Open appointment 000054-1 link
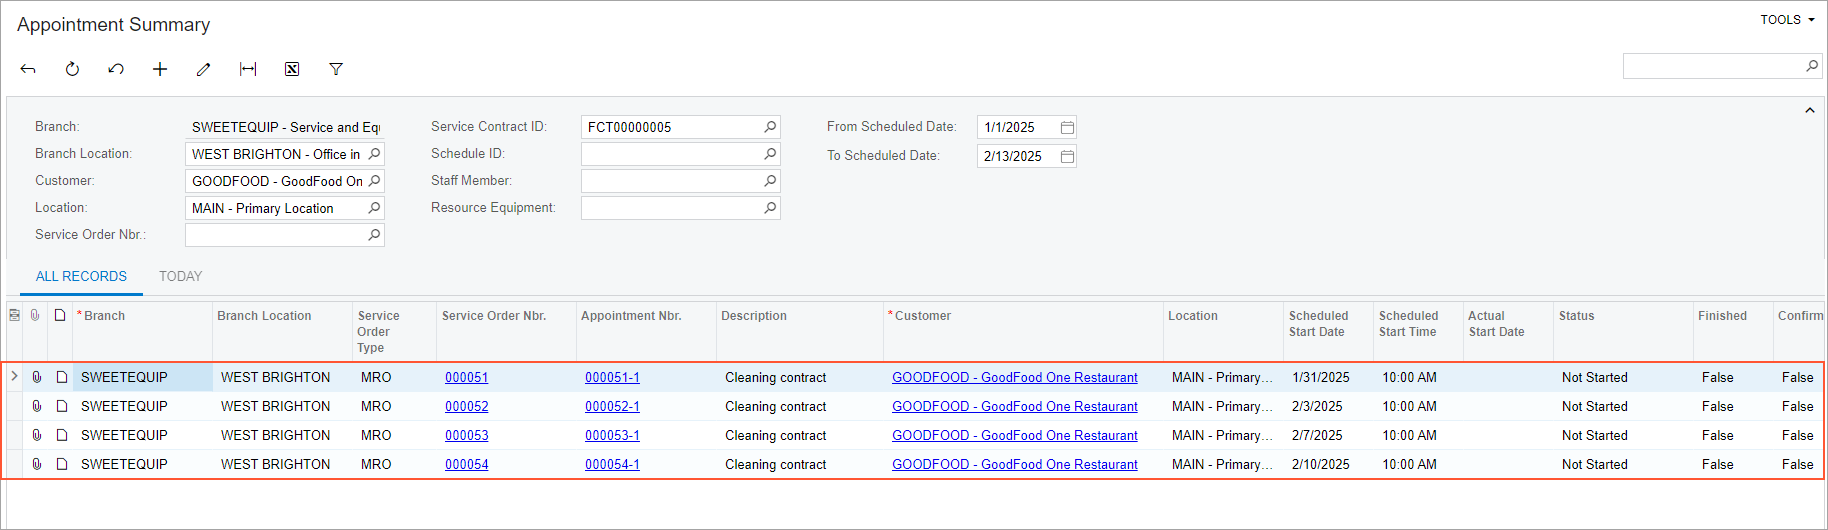 (x=612, y=465)
